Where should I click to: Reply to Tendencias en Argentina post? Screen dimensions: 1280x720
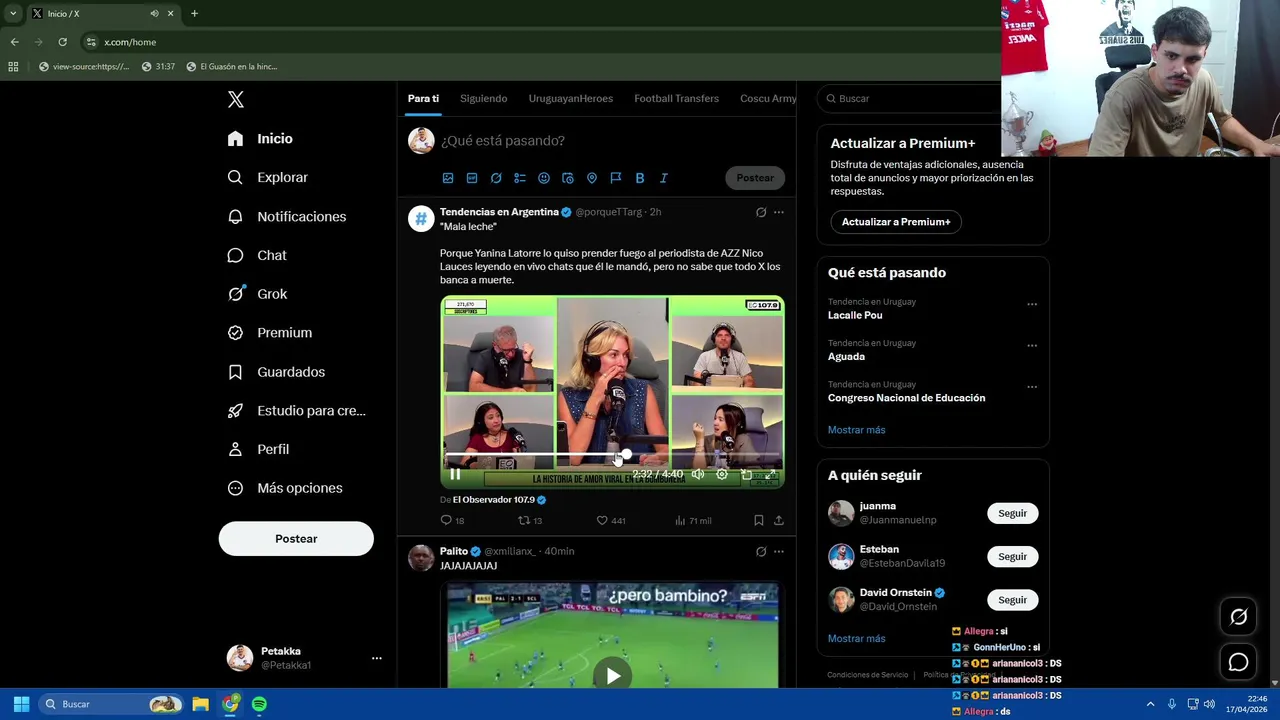[x=452, y=520]
